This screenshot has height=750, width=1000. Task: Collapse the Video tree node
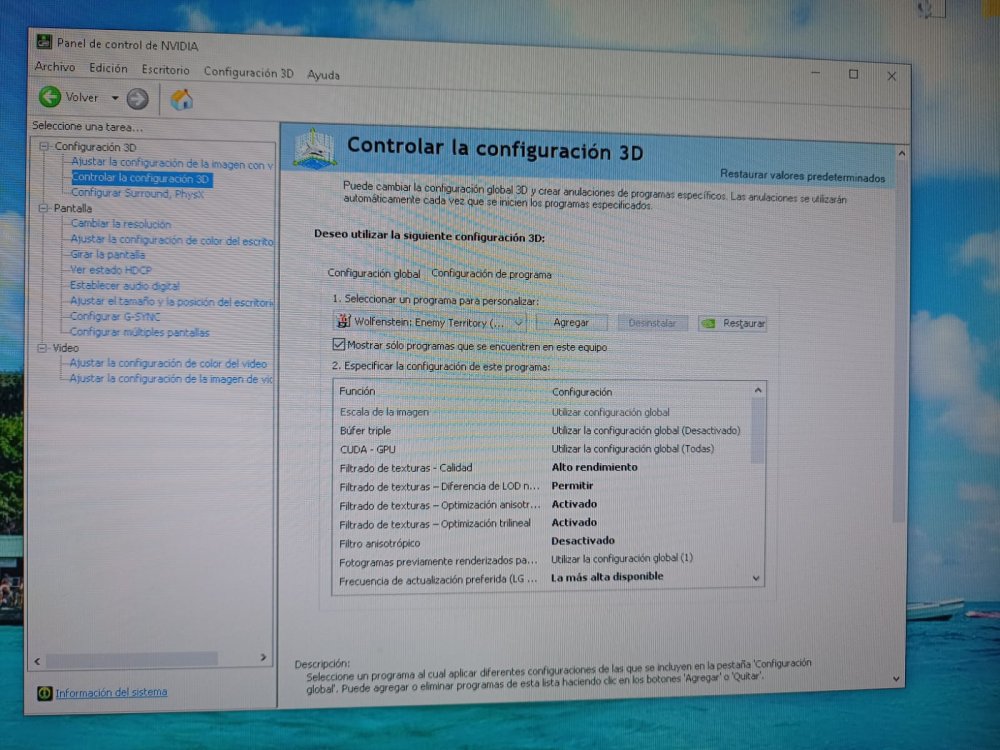point(41,348)
